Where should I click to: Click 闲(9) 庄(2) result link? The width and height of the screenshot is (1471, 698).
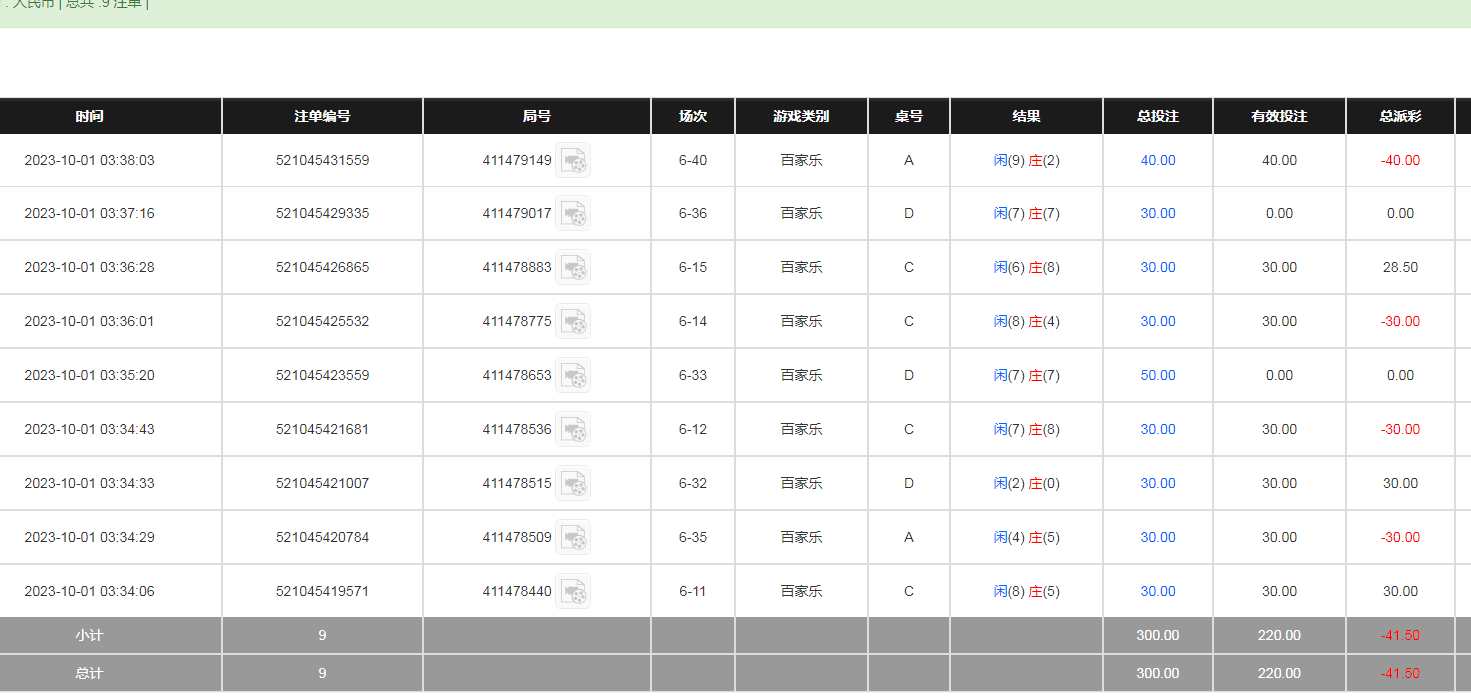click(x=1026, y=160)
